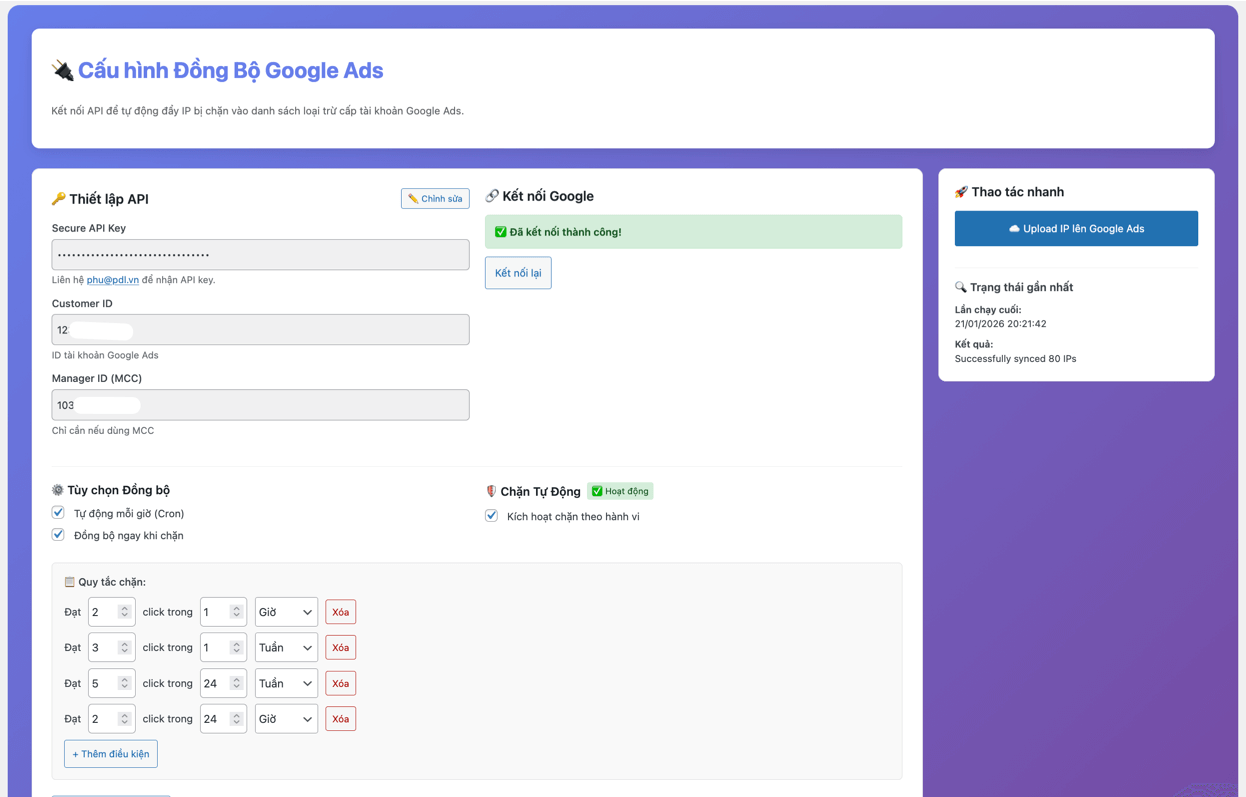Click Successfully synced 80 IPs result text
1246x797 pixels.
(1015, 359)
